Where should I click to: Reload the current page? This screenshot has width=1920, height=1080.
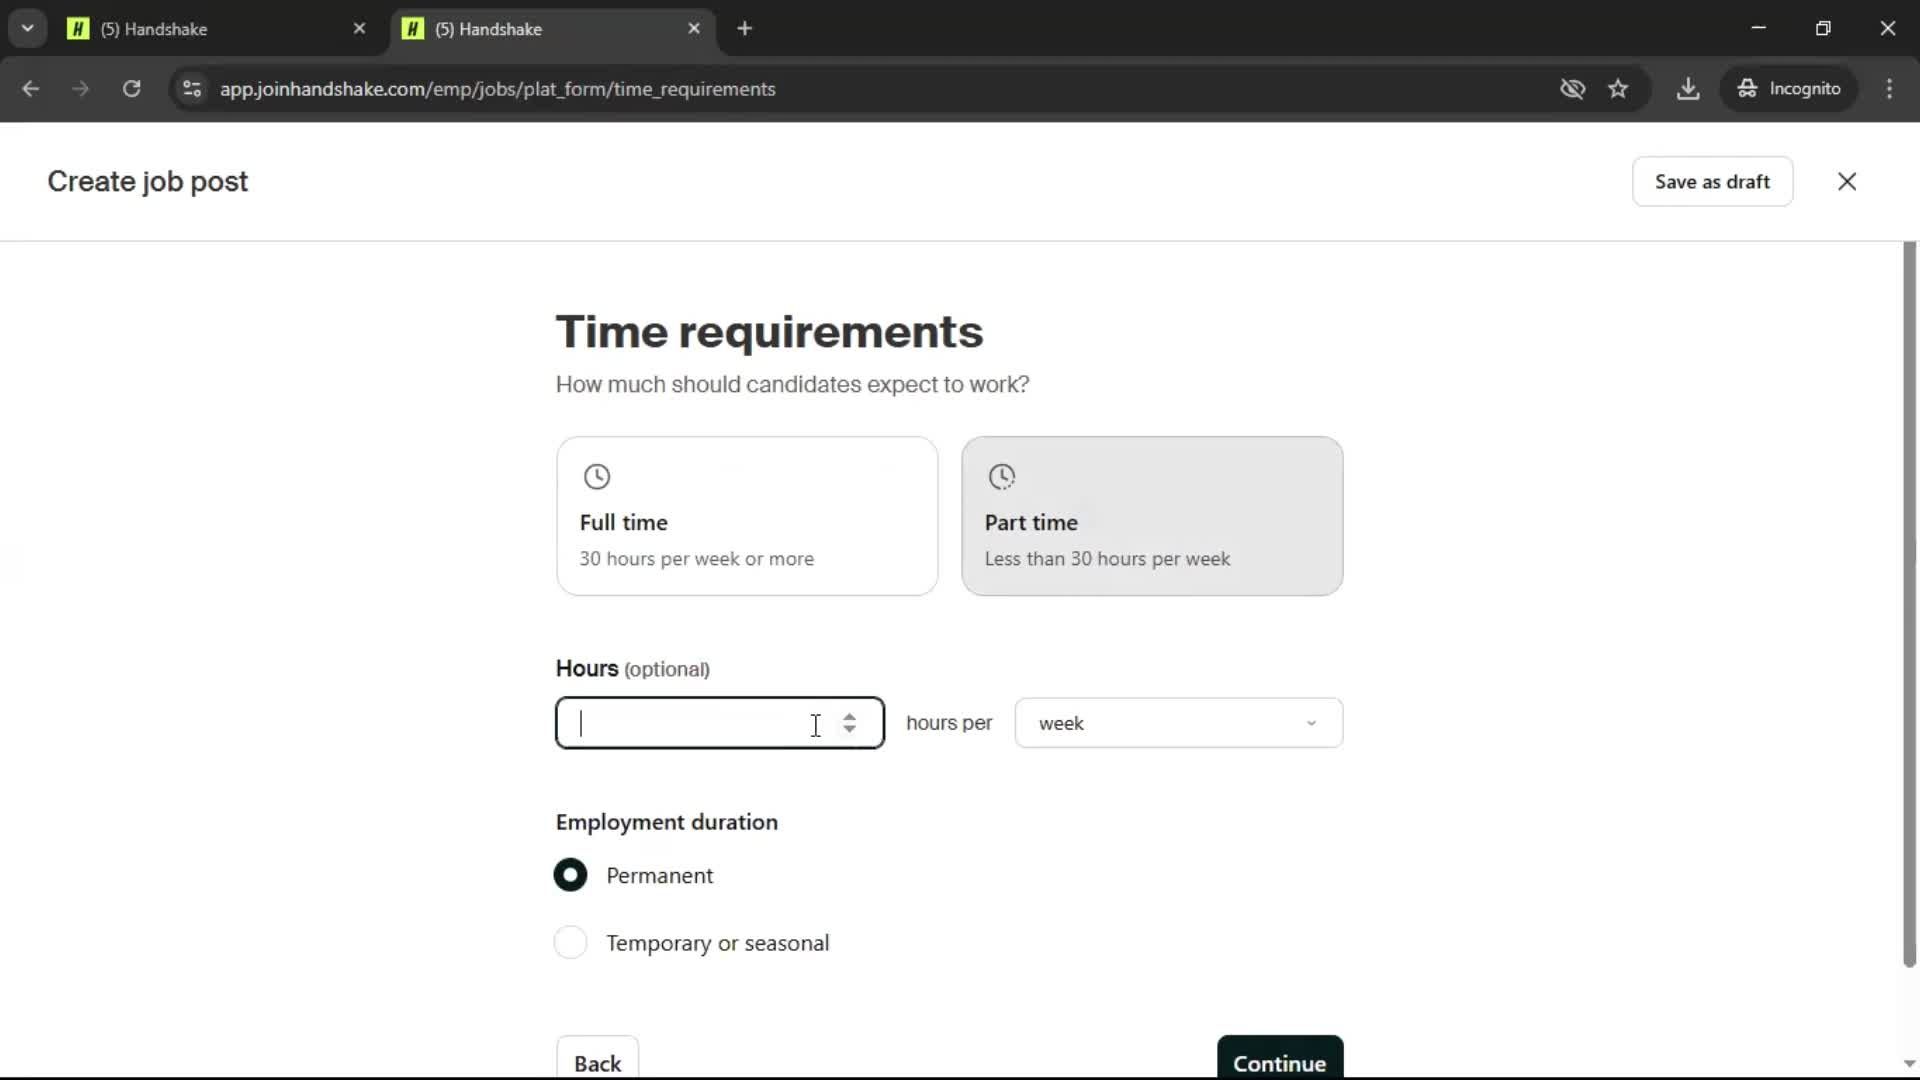131,89
